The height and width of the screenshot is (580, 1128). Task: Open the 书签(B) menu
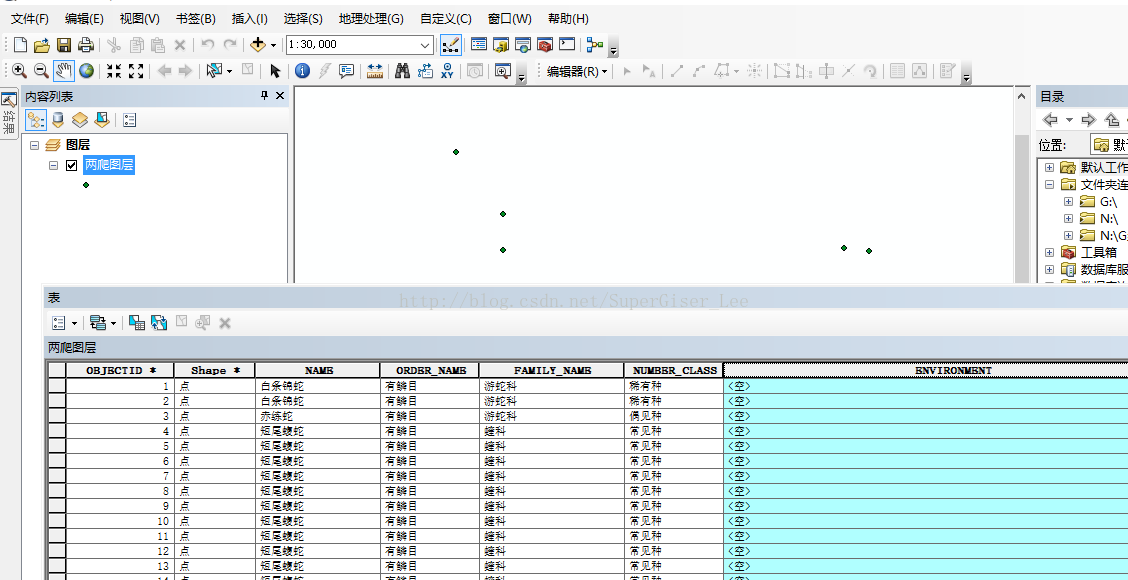(196, 19)
